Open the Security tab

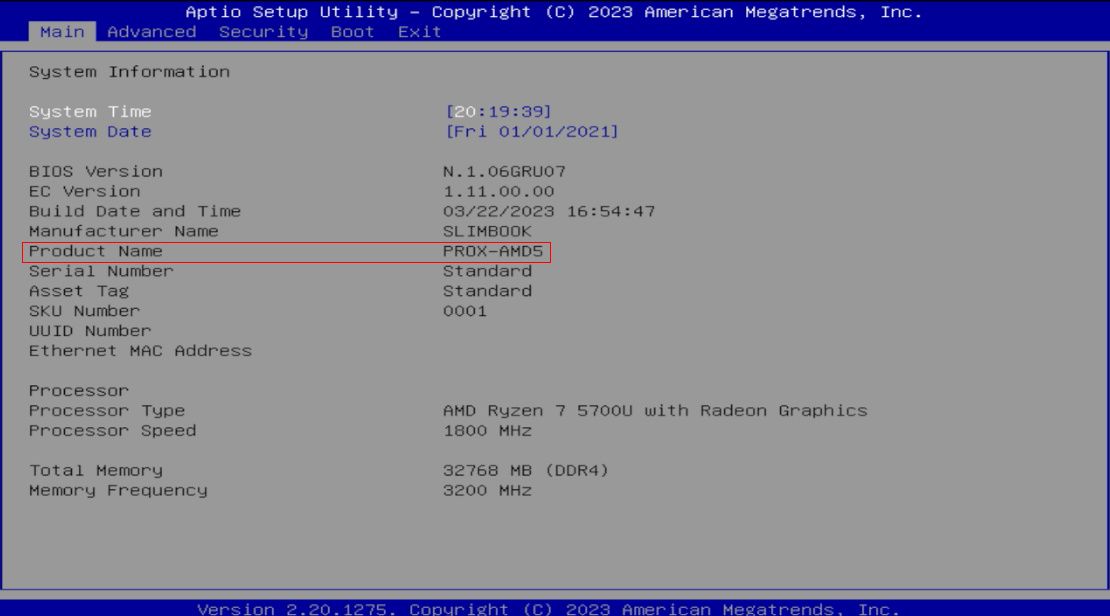coord(263,32)
